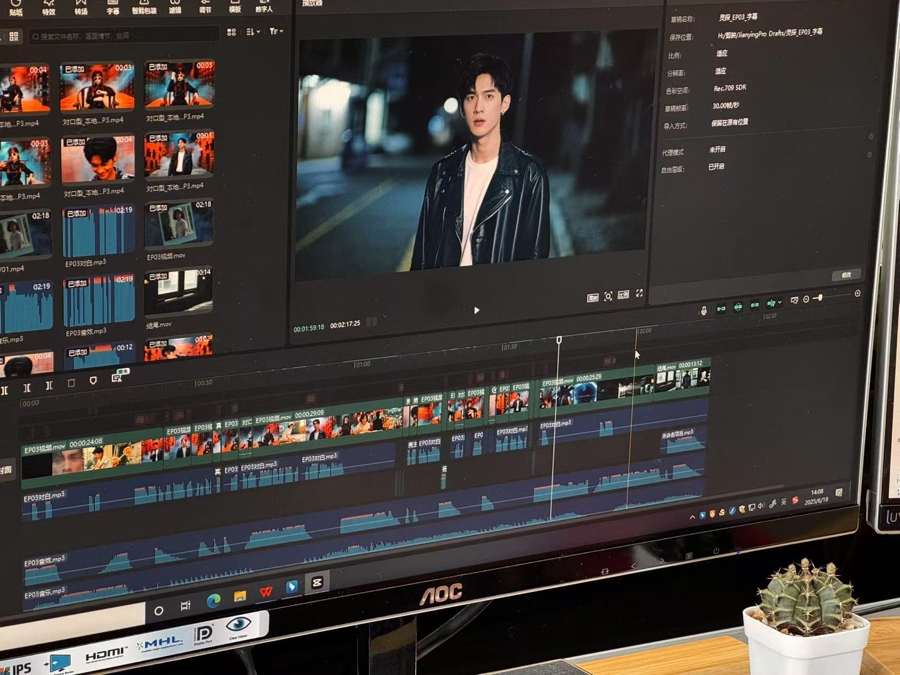Click the media search field

[x=123, y=35]
